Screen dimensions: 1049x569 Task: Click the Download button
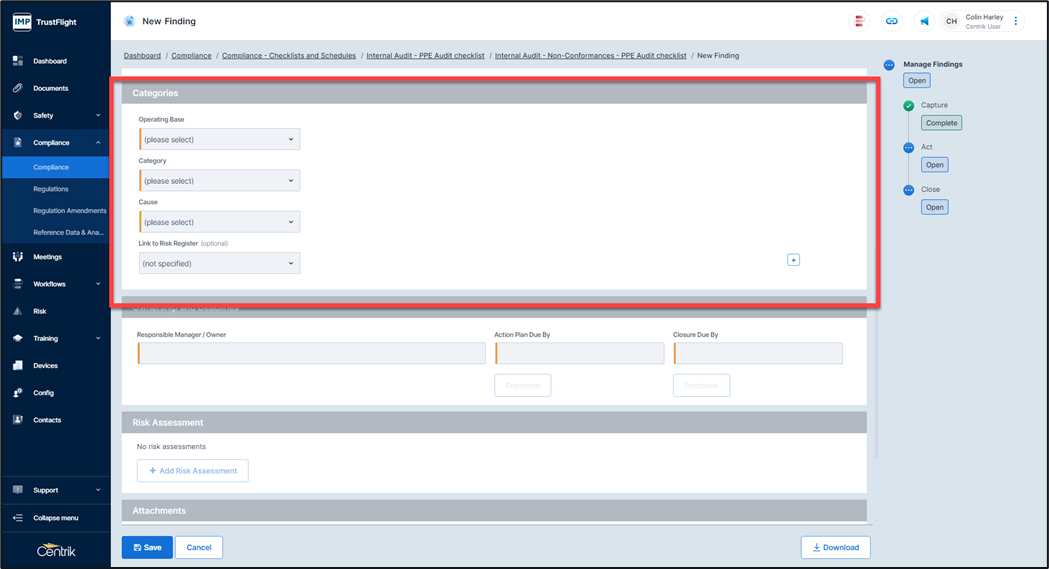coord(836,548)
